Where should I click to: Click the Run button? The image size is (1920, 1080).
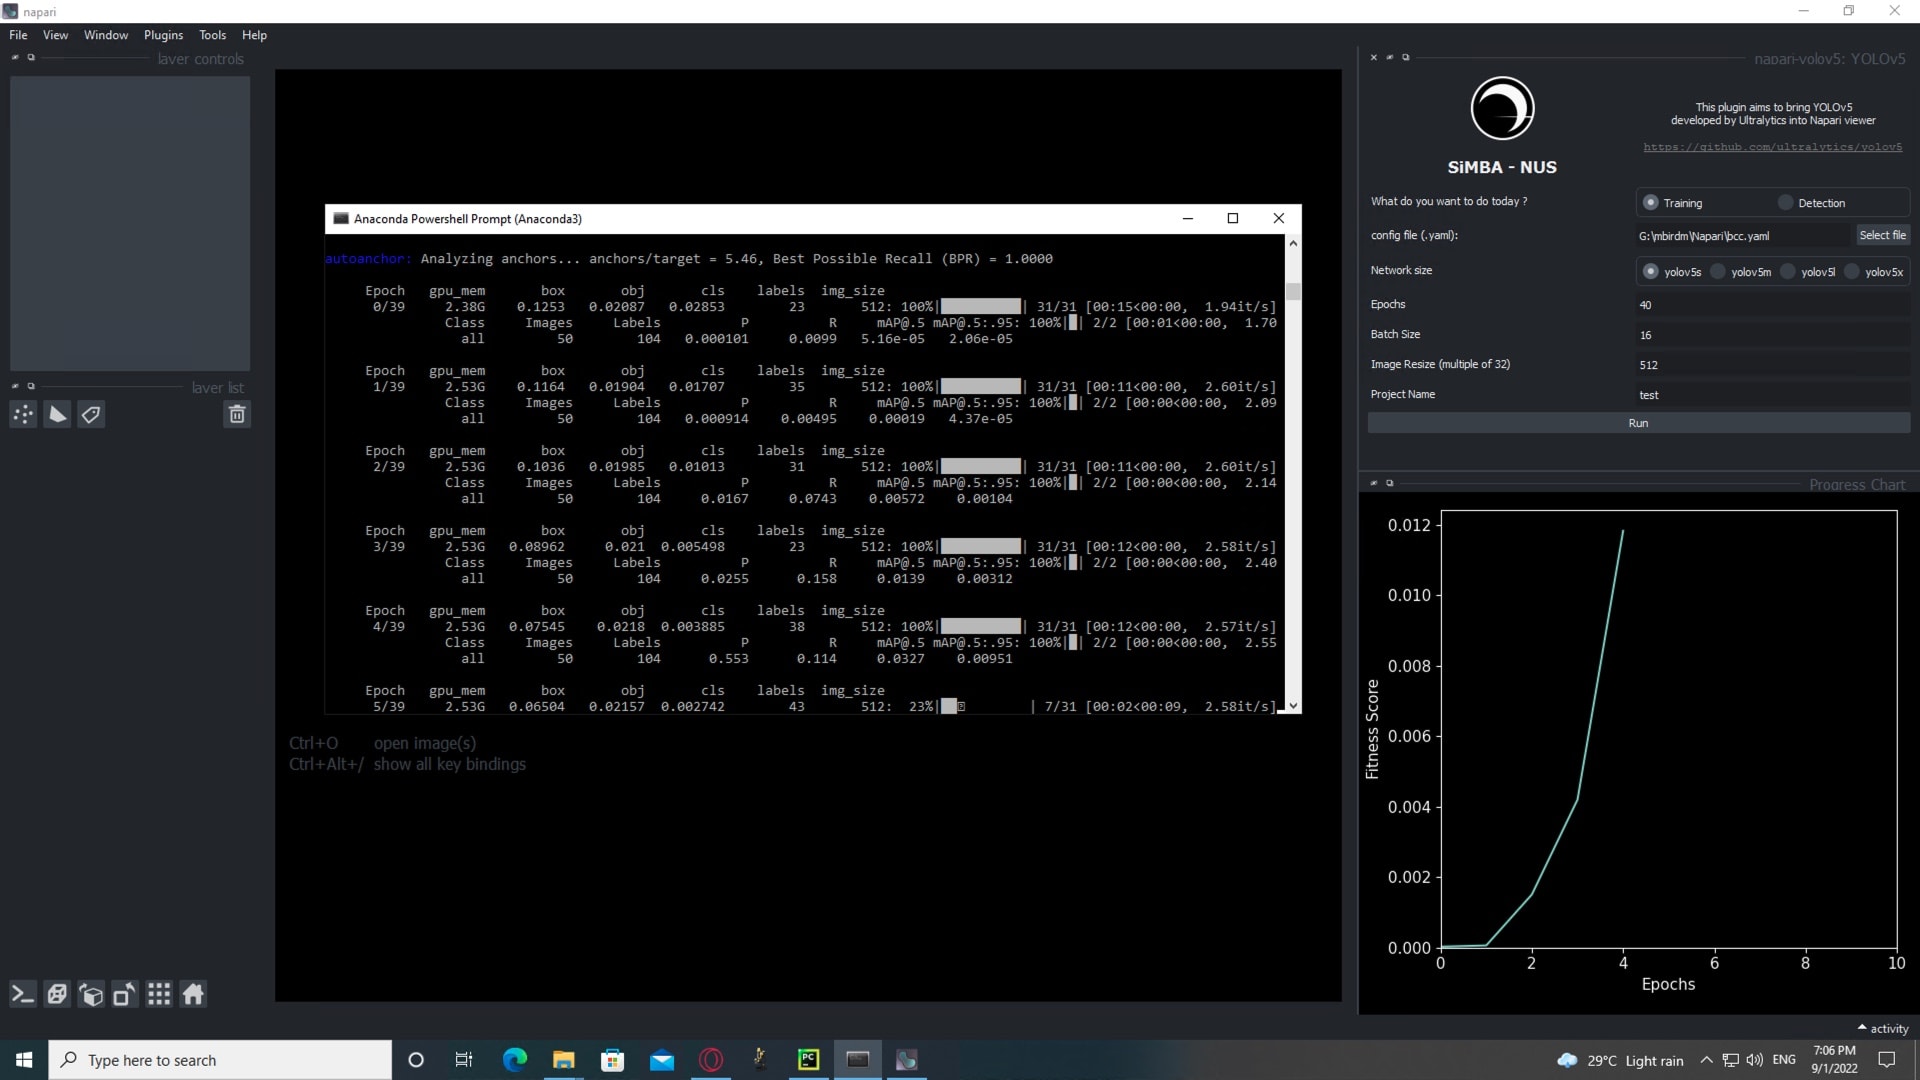tap(1638, 423)
